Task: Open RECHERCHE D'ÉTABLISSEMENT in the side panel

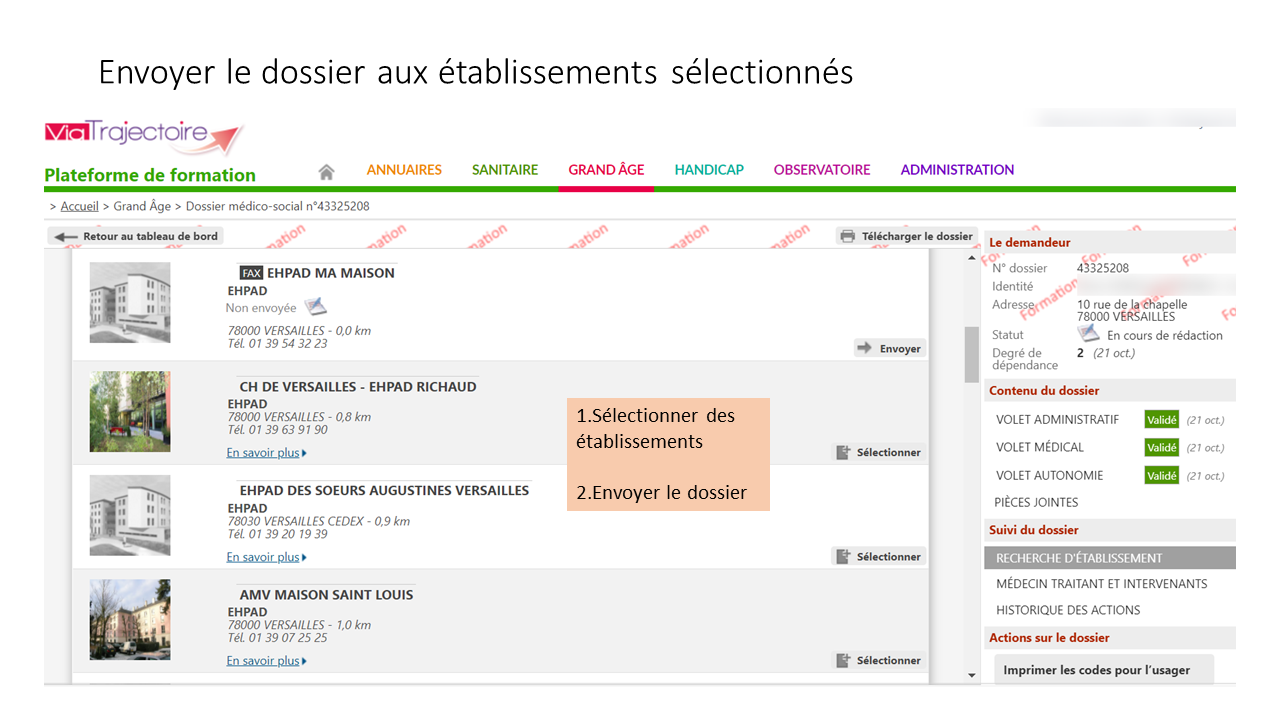Action: [x=1079, y=558]
